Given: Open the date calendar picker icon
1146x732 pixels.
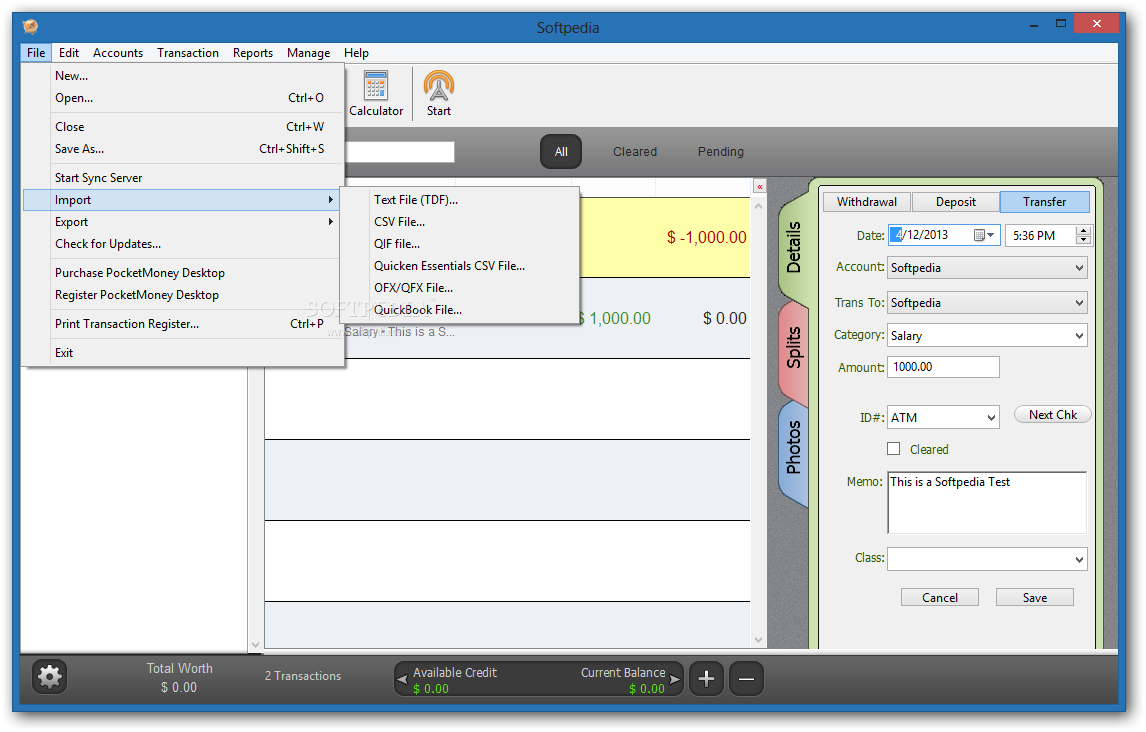Looking at the screenshot, I should tap(984, 235).
